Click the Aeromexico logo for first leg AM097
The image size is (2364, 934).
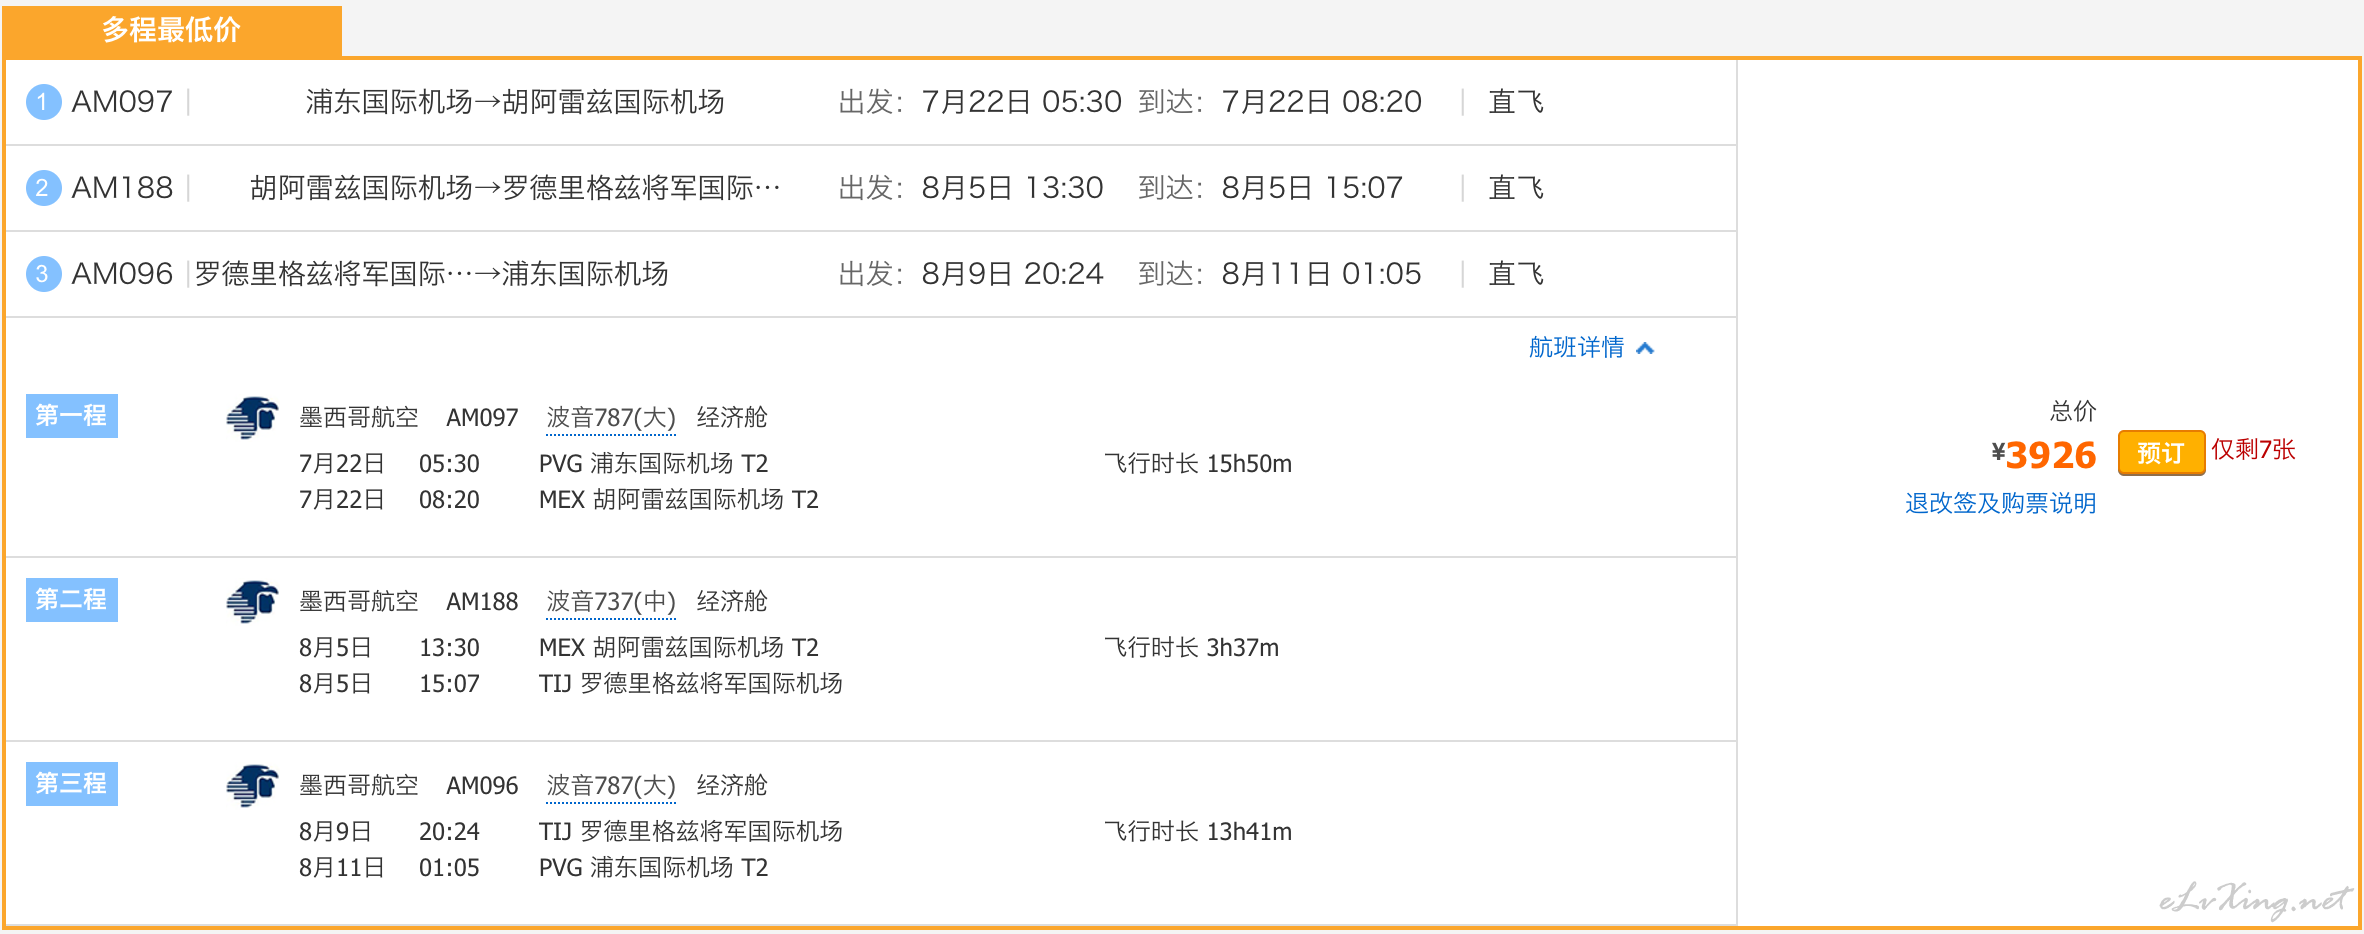252,417
